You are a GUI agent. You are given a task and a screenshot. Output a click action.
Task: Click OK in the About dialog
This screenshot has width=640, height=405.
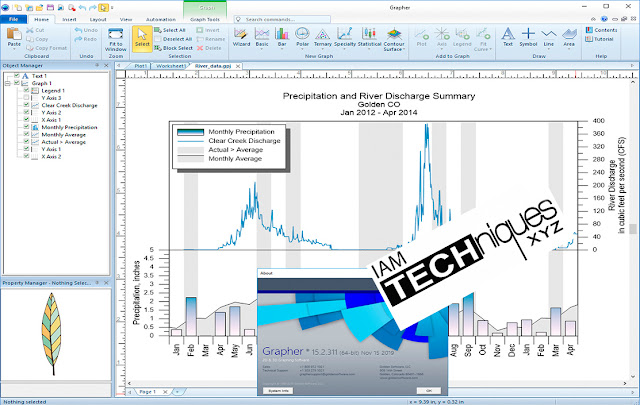pos(429,390)
